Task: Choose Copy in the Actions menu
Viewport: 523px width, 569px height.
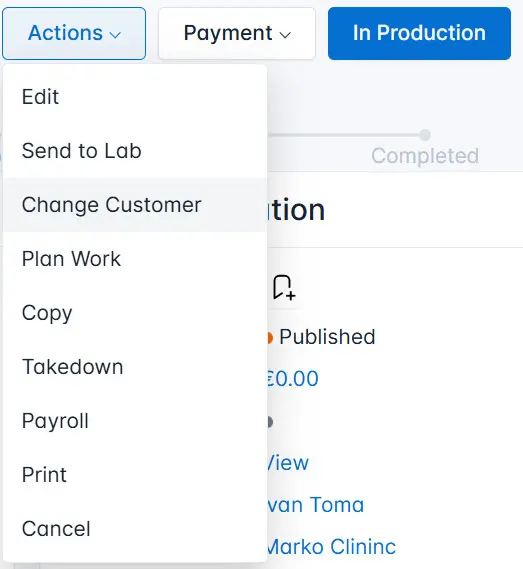Action: pos(135,313)
